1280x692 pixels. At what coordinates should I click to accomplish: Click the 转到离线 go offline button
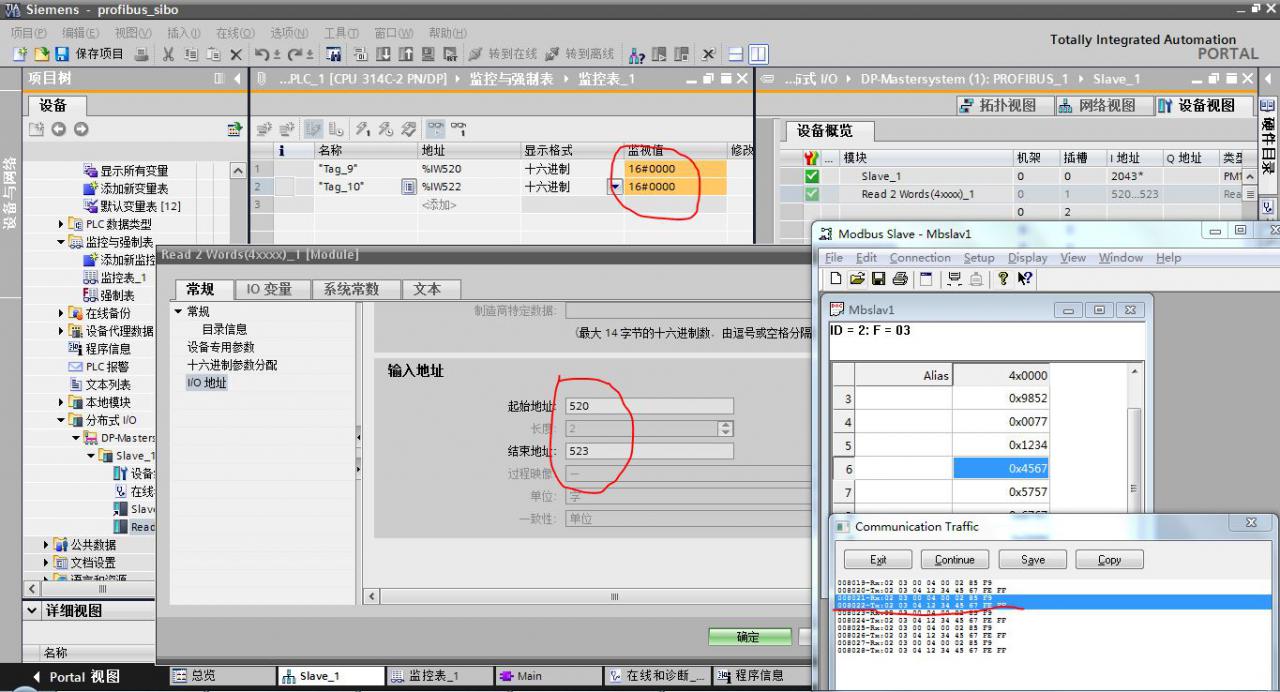point(579,54)
